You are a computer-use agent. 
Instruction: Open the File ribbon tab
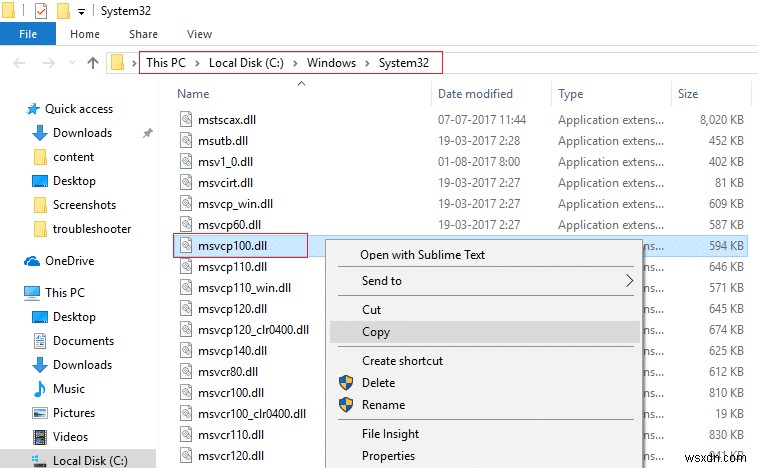(x=28, y=34)
